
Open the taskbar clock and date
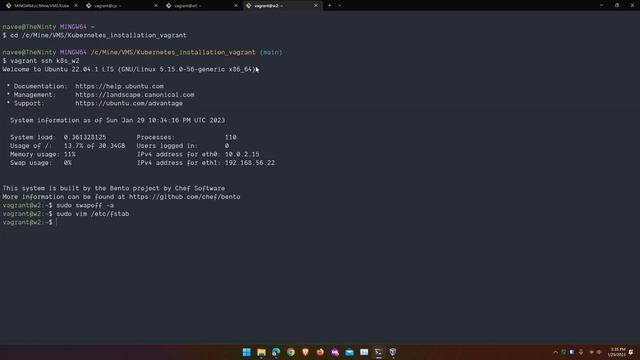pyautogui.click(x=616, y=352)
